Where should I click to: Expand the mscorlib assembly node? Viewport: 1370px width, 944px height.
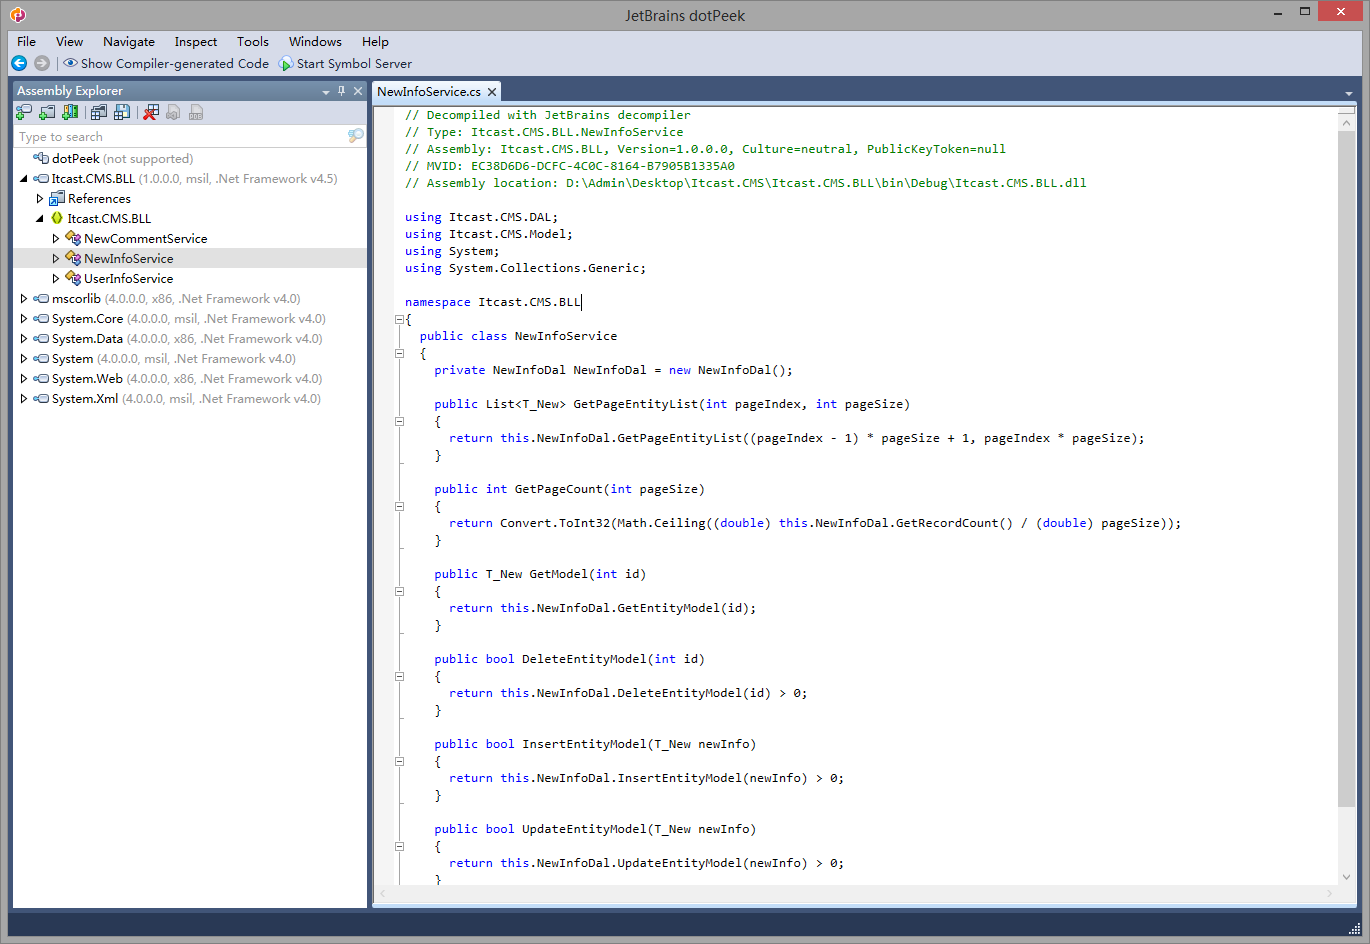pos(24,299)
